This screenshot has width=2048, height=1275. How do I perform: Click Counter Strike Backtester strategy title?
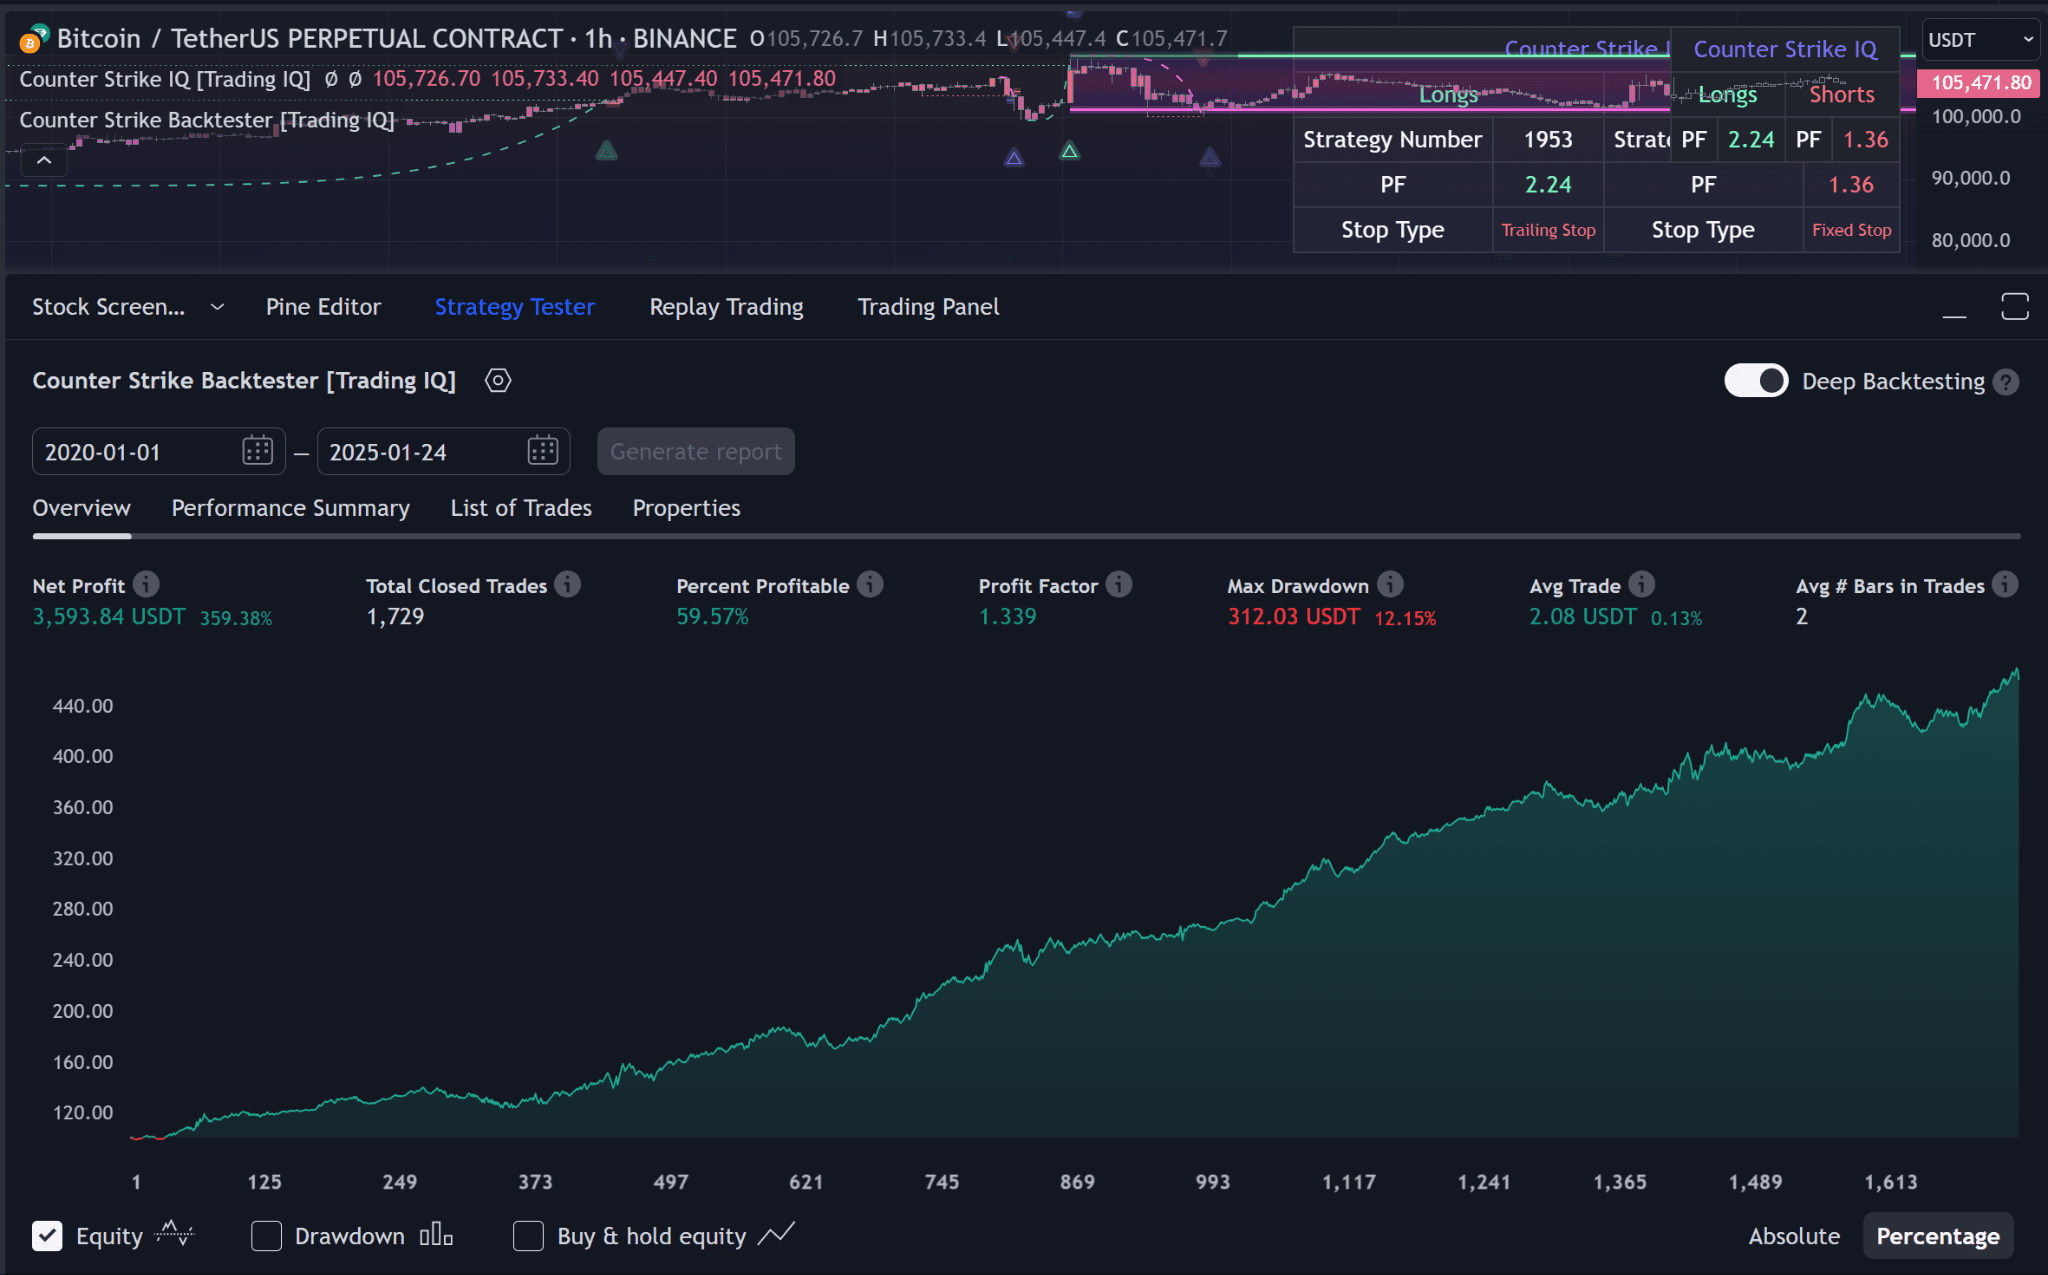tap(244, 380)
